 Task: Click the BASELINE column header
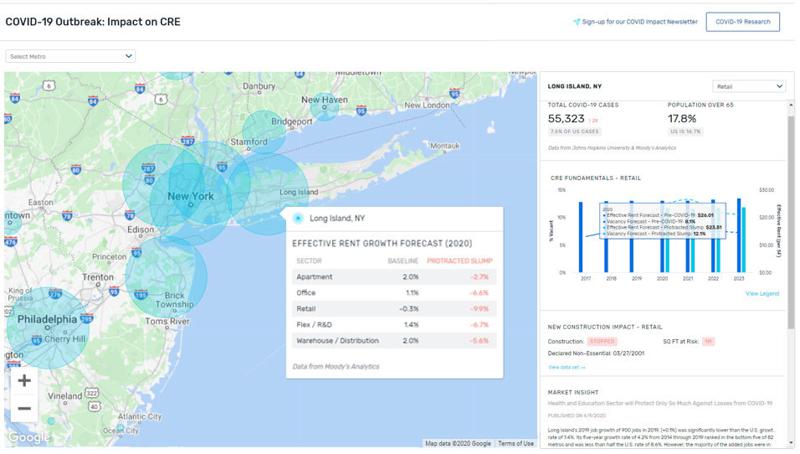403,261
